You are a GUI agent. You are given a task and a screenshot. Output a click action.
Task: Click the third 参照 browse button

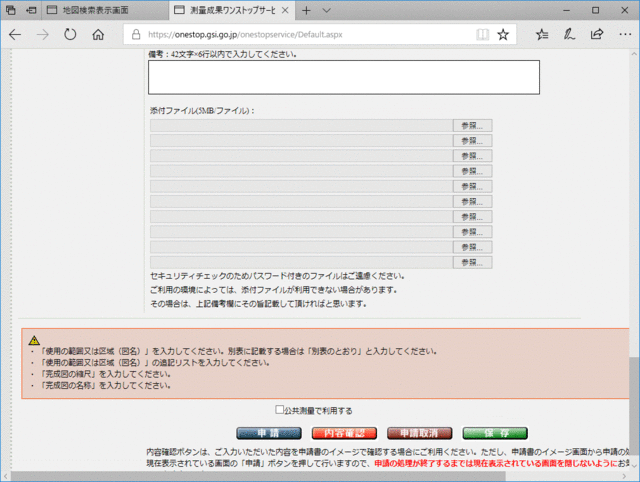point(472,156)
